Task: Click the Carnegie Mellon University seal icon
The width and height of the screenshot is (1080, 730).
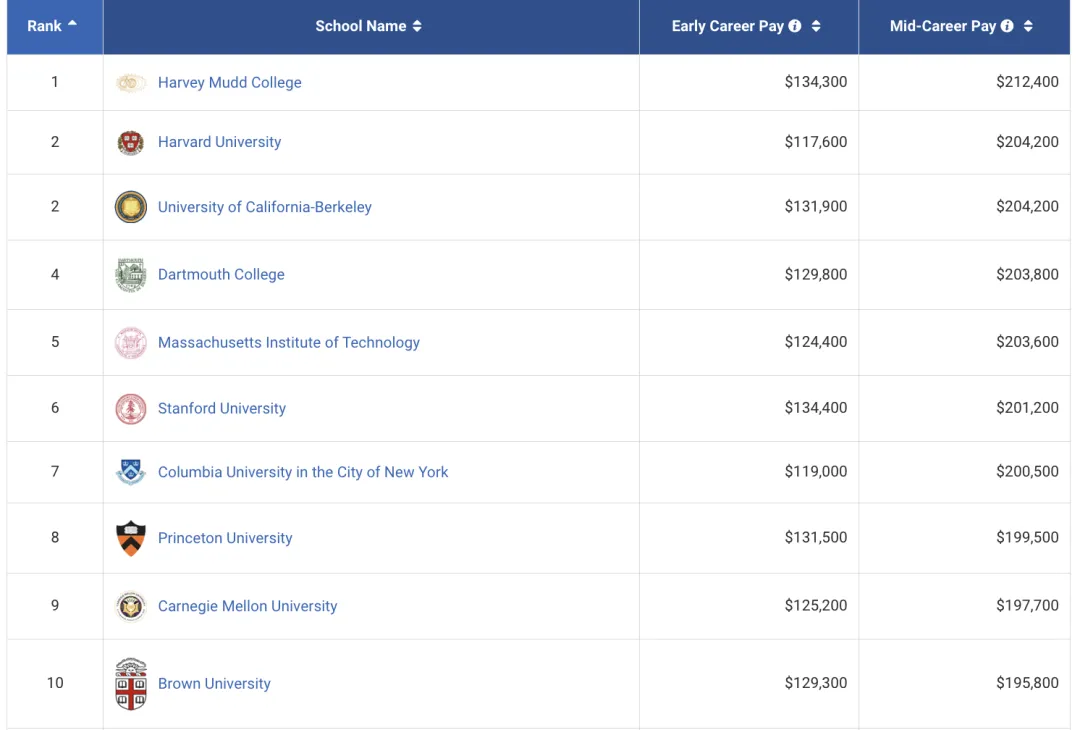Action: [x=131, y=606]
